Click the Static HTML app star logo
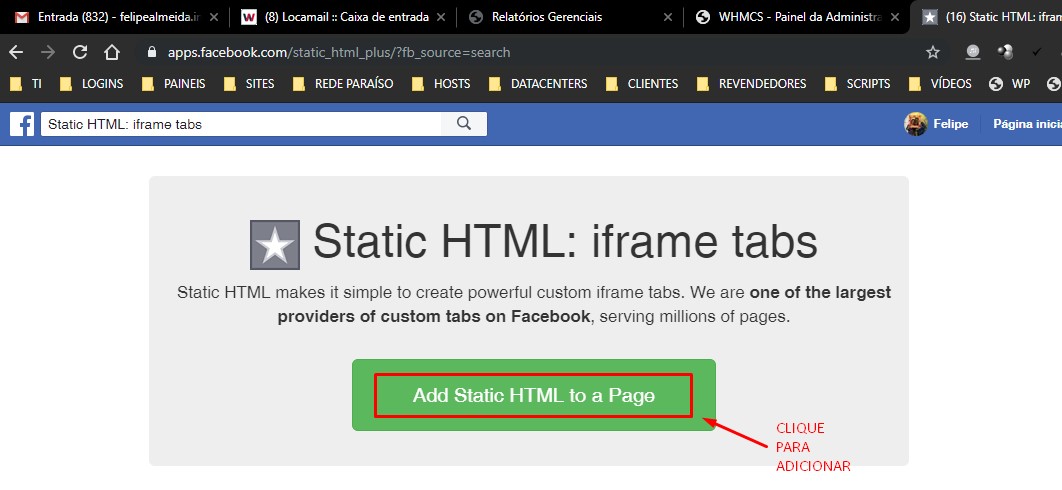 pos(275,244)
